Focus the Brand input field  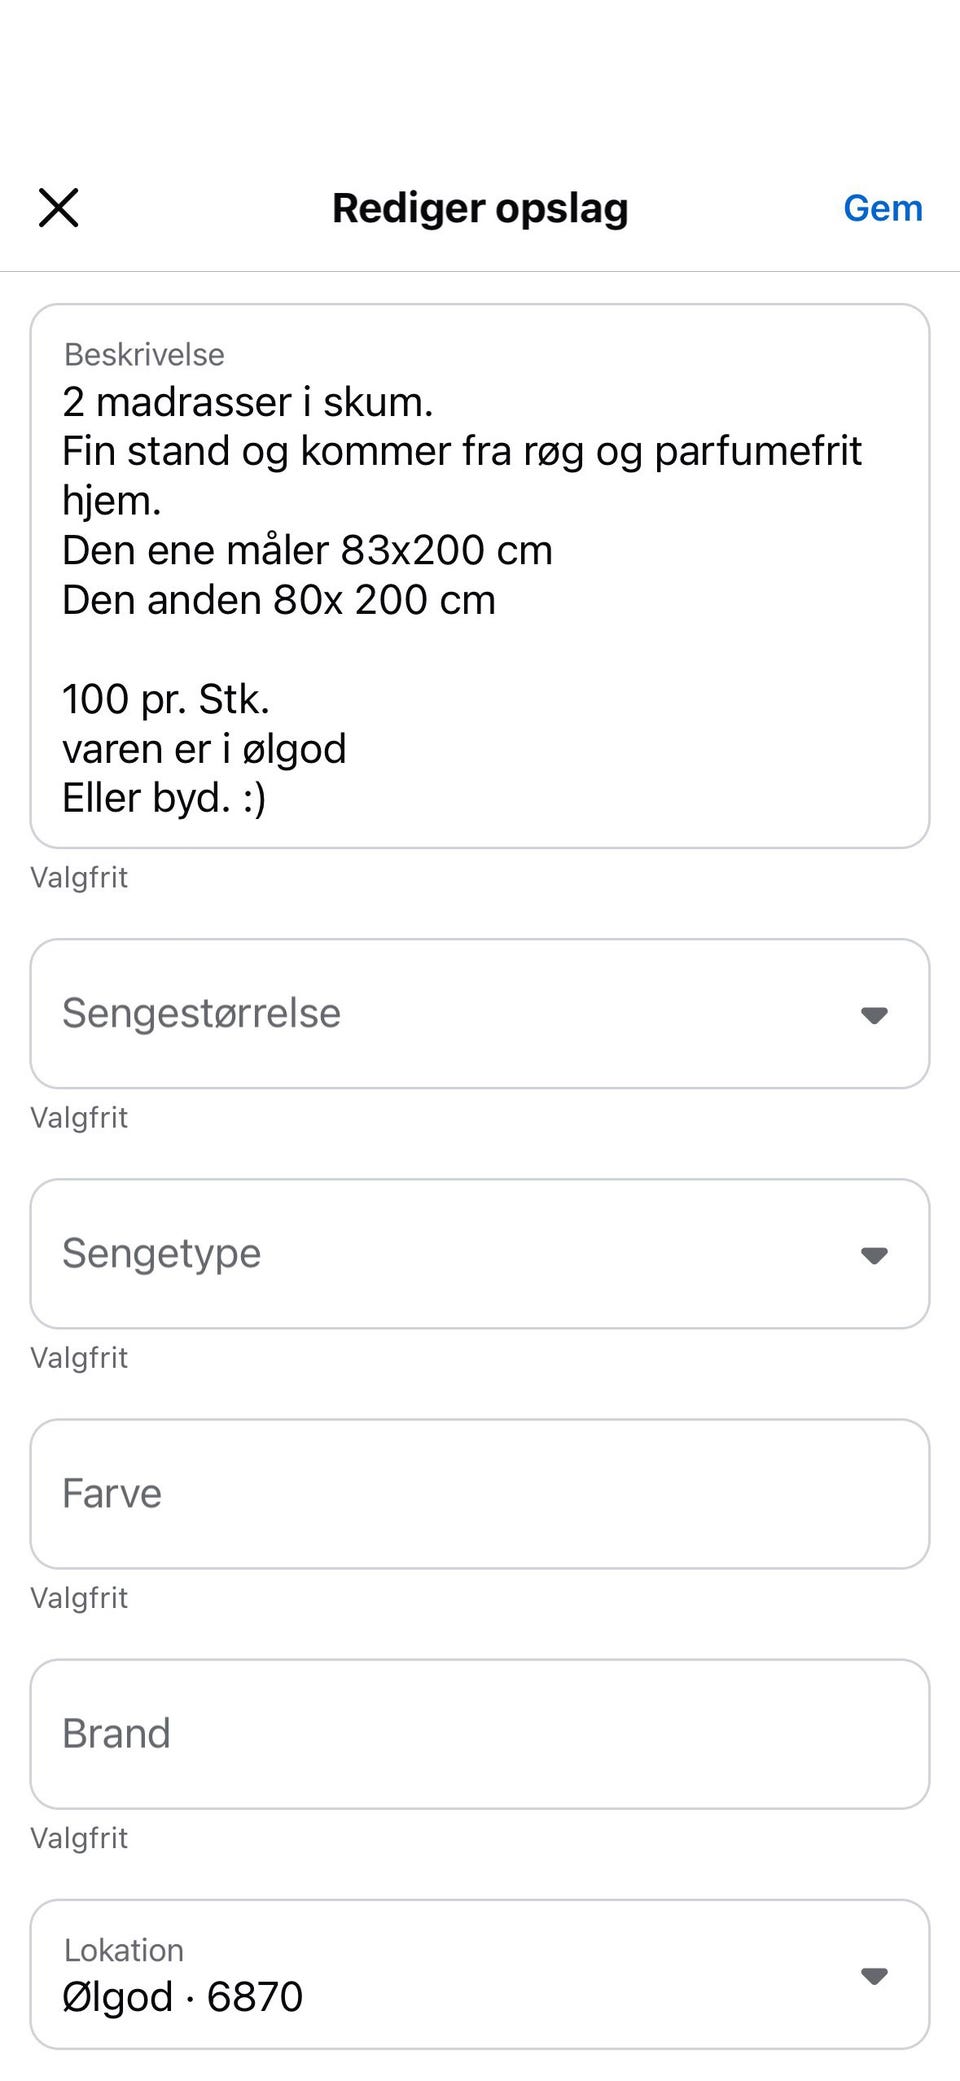pyautogui.click(x=480, y=1733)
